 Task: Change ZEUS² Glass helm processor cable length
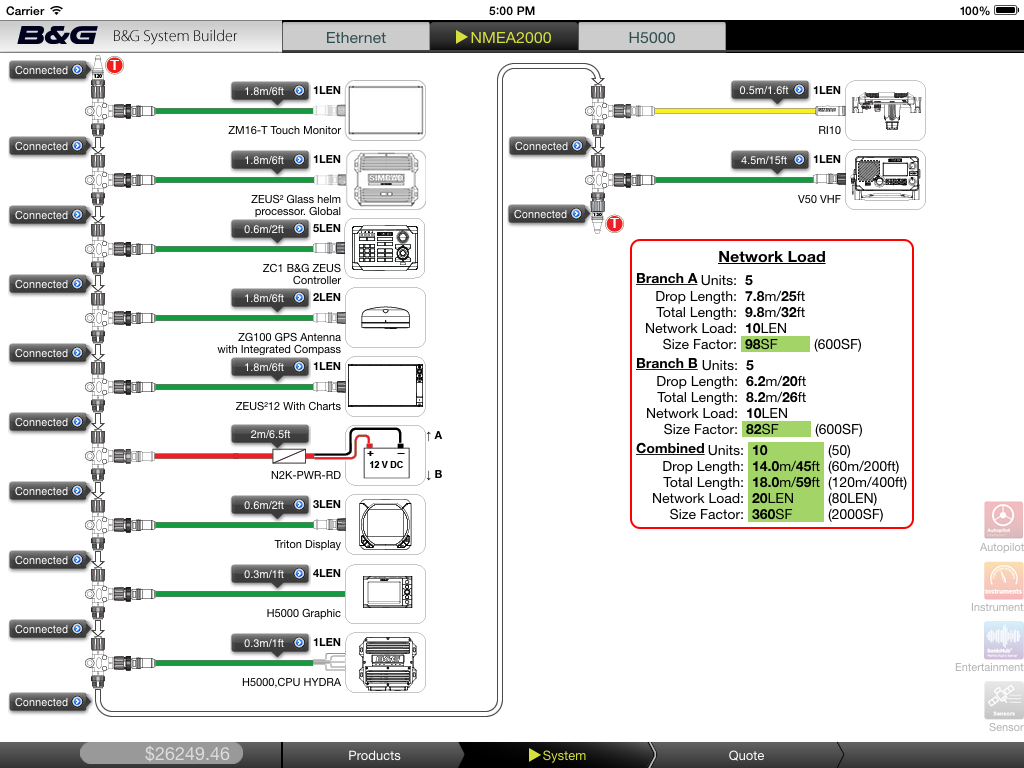[271, 160]
